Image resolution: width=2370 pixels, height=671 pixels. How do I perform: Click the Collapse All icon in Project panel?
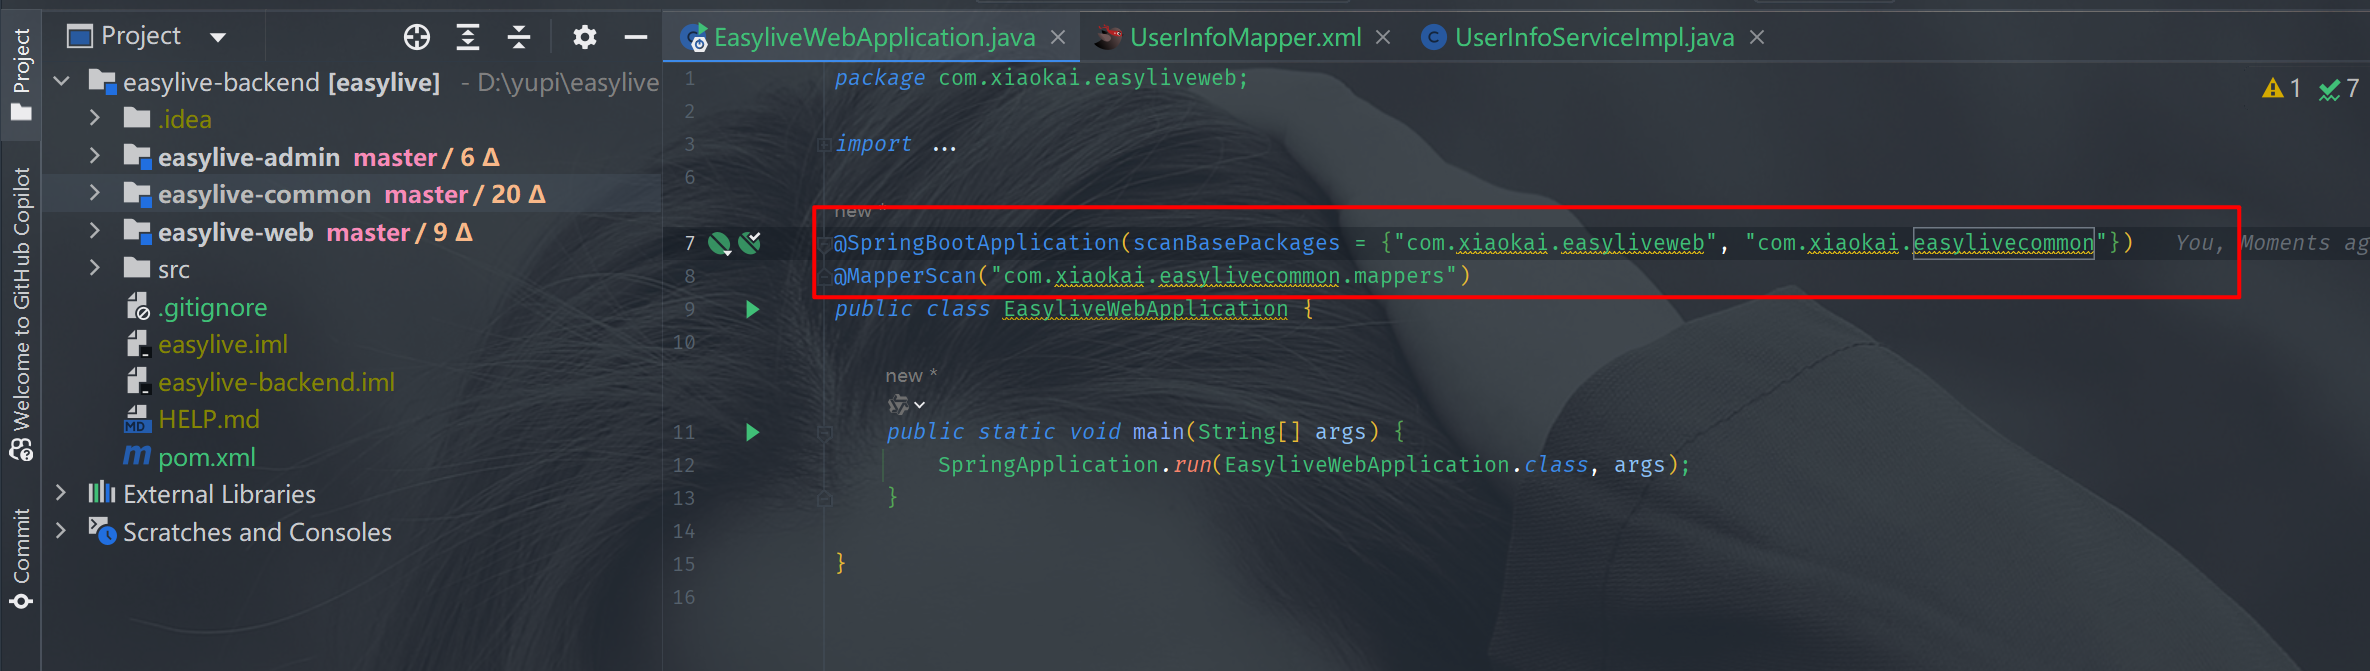519,38
